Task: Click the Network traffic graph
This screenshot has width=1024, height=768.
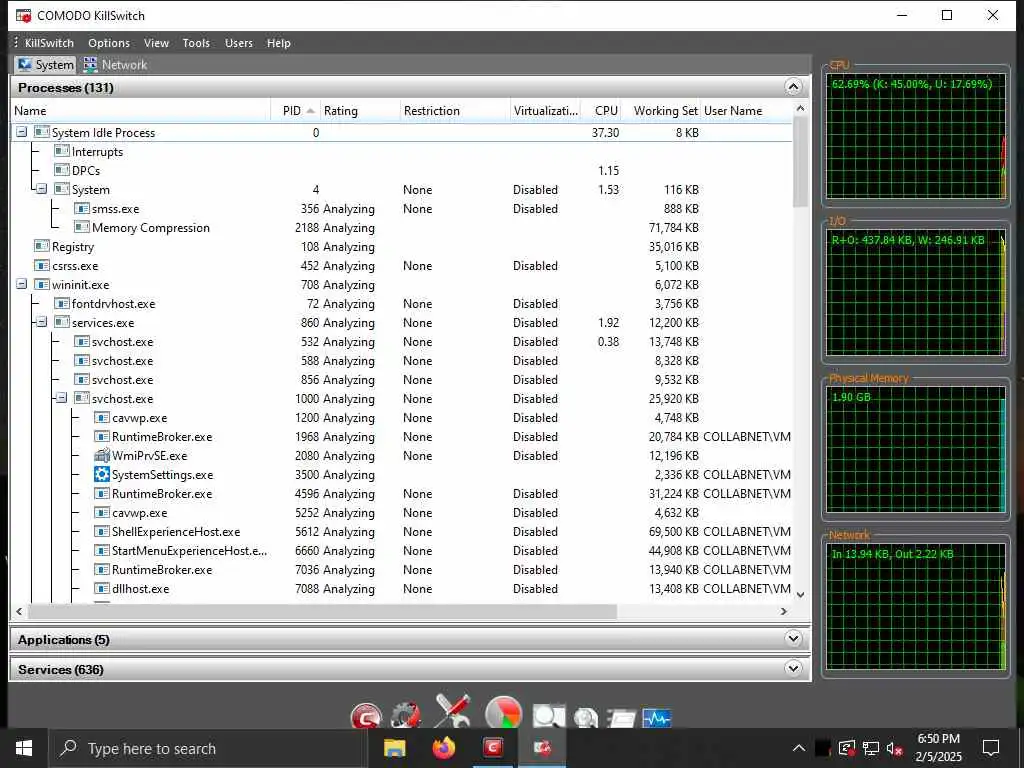Action: pyautogui.click(x=916, y=606)
